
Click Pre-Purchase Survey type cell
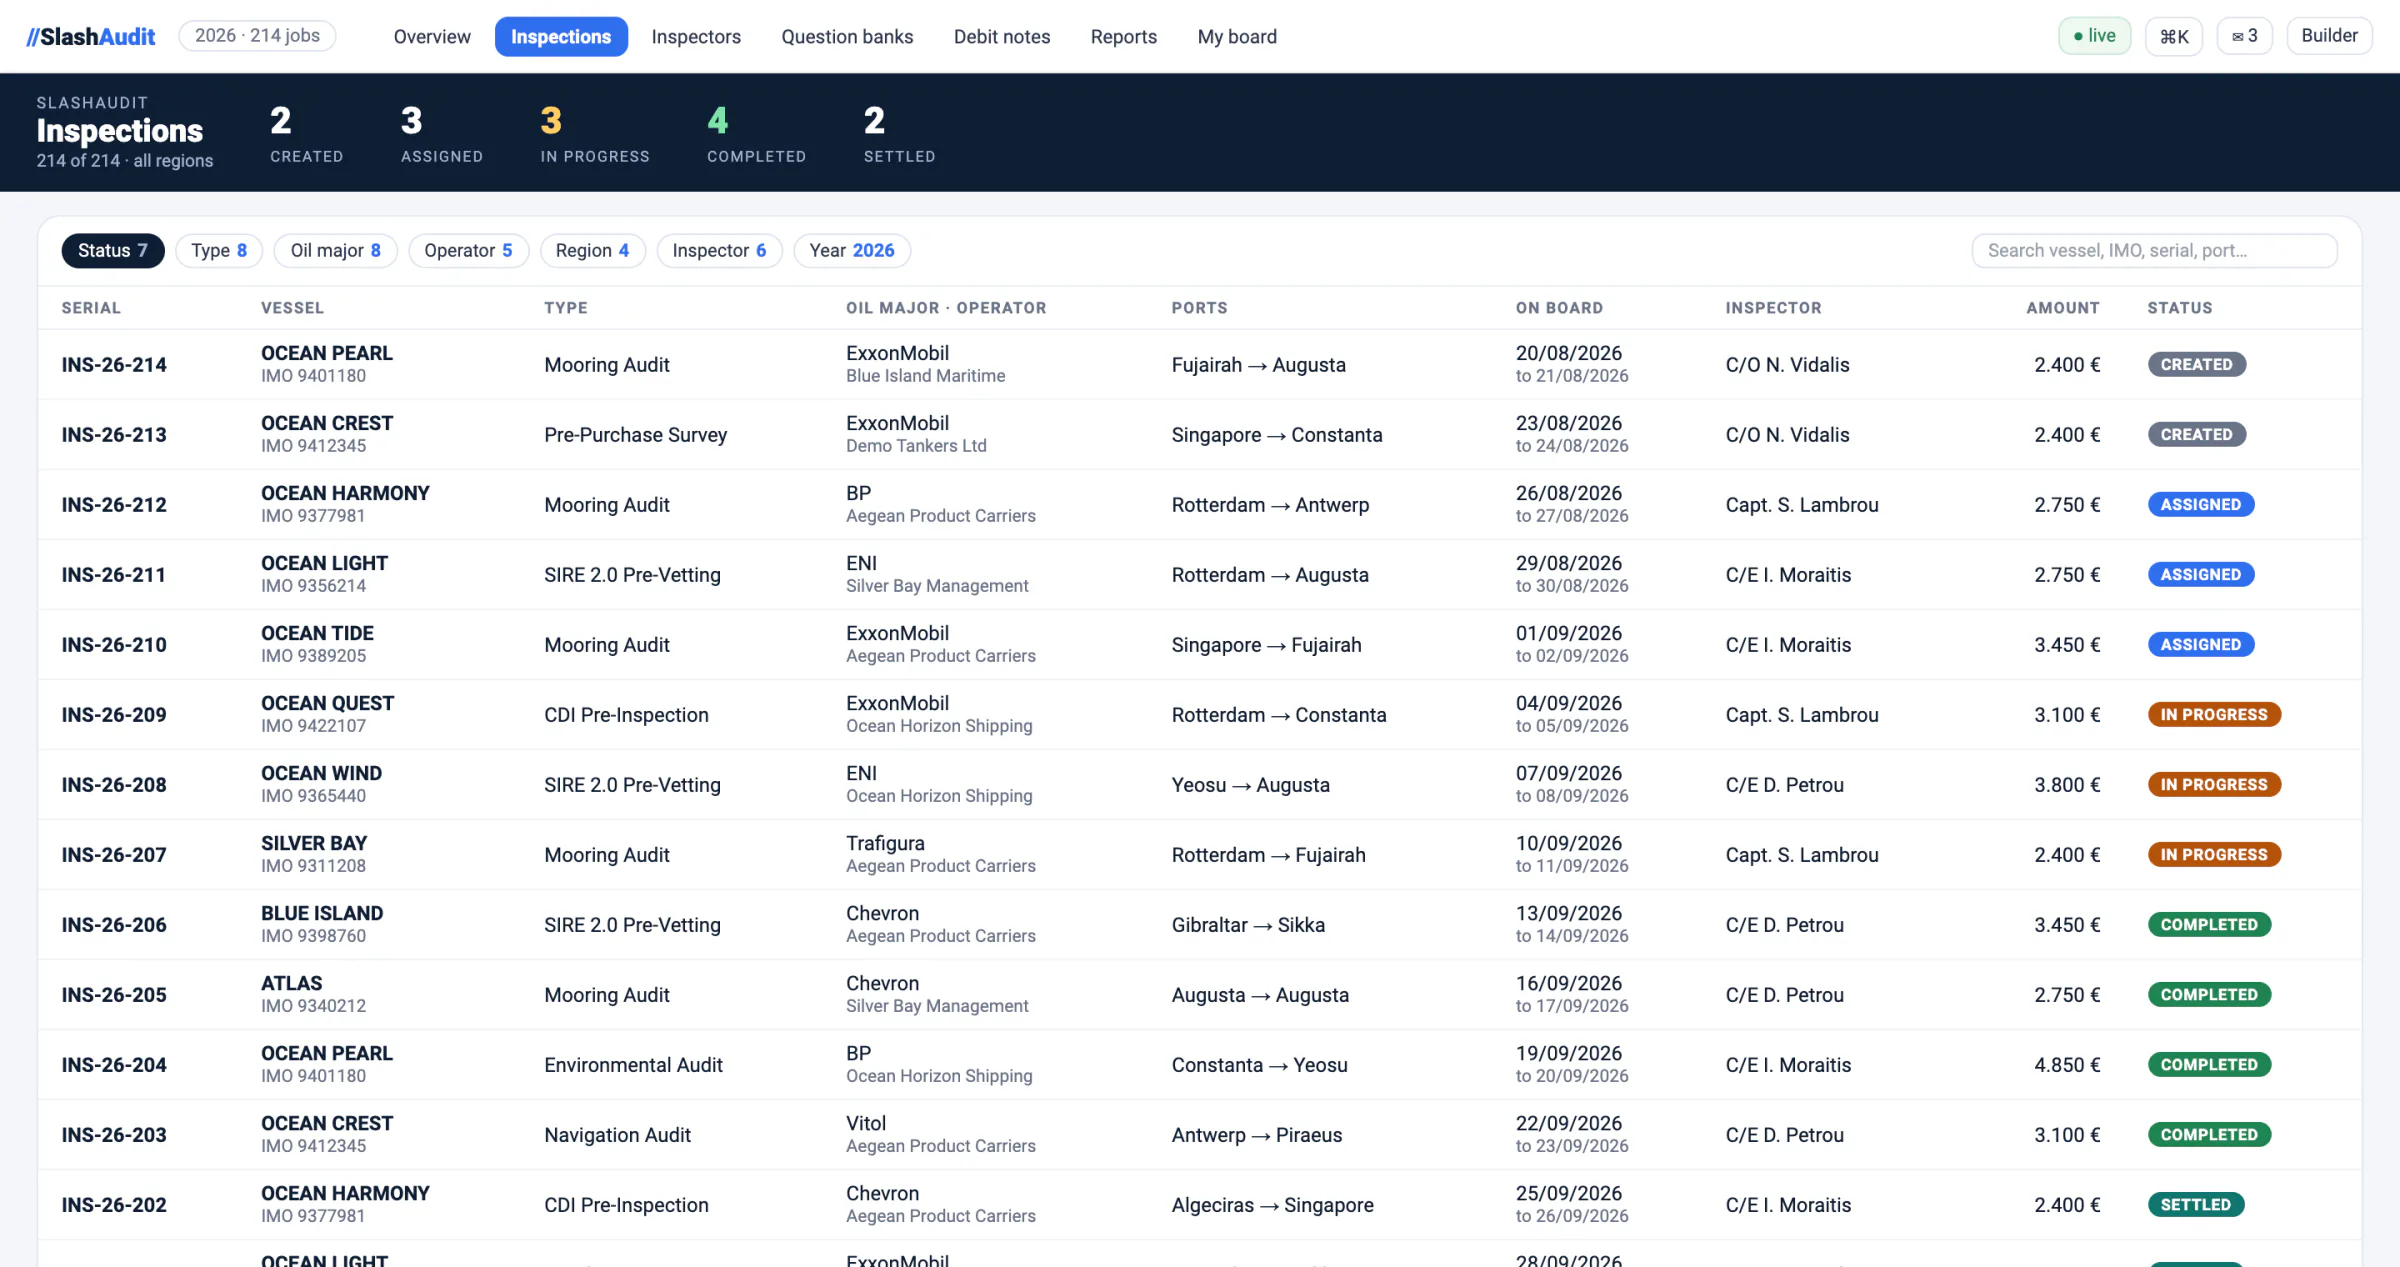(x=635, y=435)
